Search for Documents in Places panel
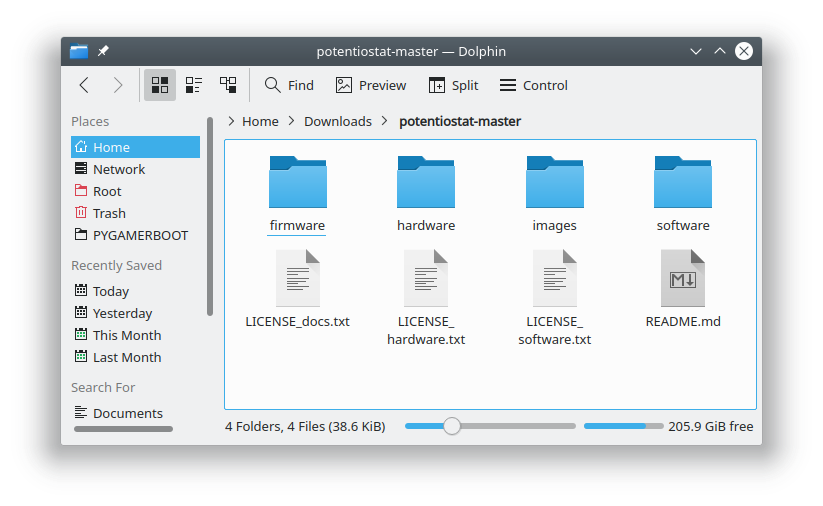823x506 pixels. coord(135,413)
